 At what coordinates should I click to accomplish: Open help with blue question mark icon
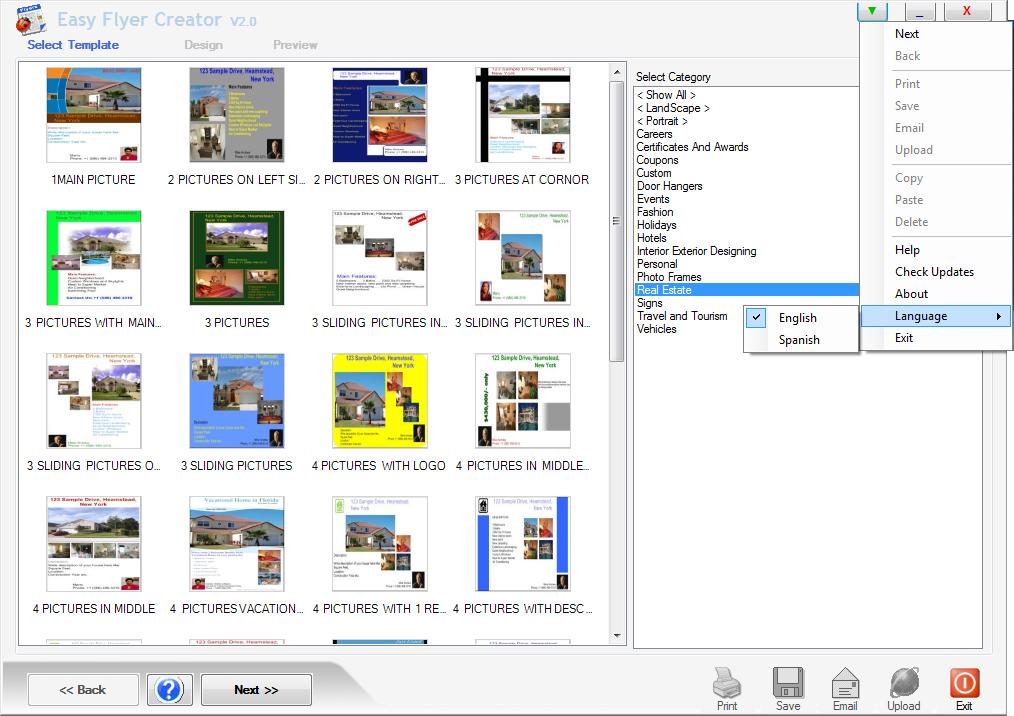point(169,690)
